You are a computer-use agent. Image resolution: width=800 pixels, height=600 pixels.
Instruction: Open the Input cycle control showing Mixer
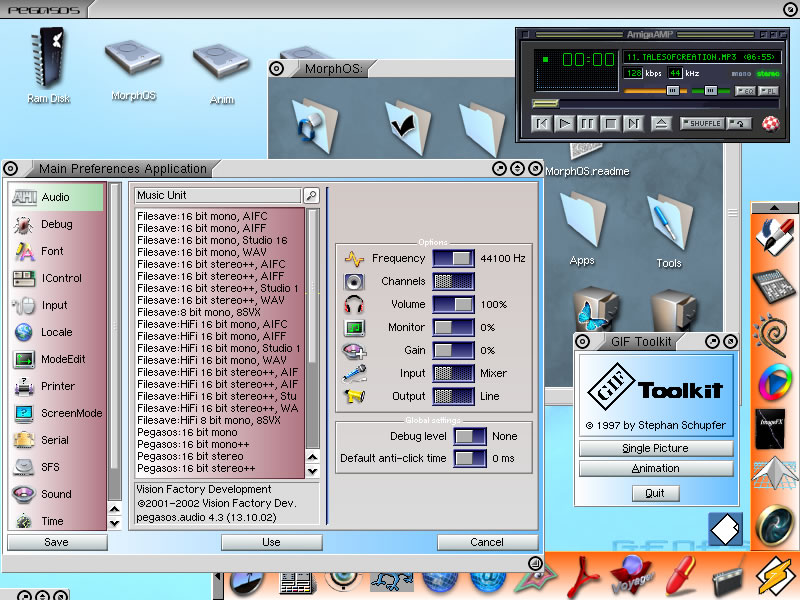tap(454, 373)
